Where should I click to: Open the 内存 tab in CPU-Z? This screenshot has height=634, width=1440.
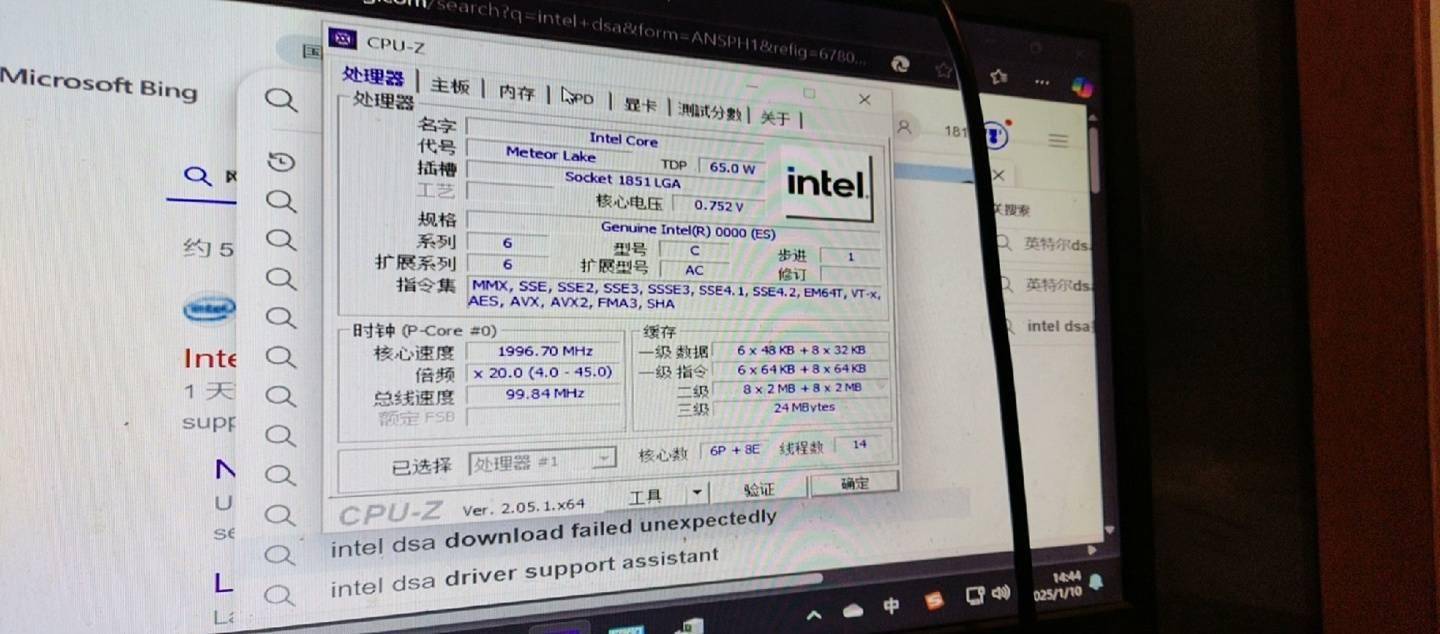coord(517,93)
